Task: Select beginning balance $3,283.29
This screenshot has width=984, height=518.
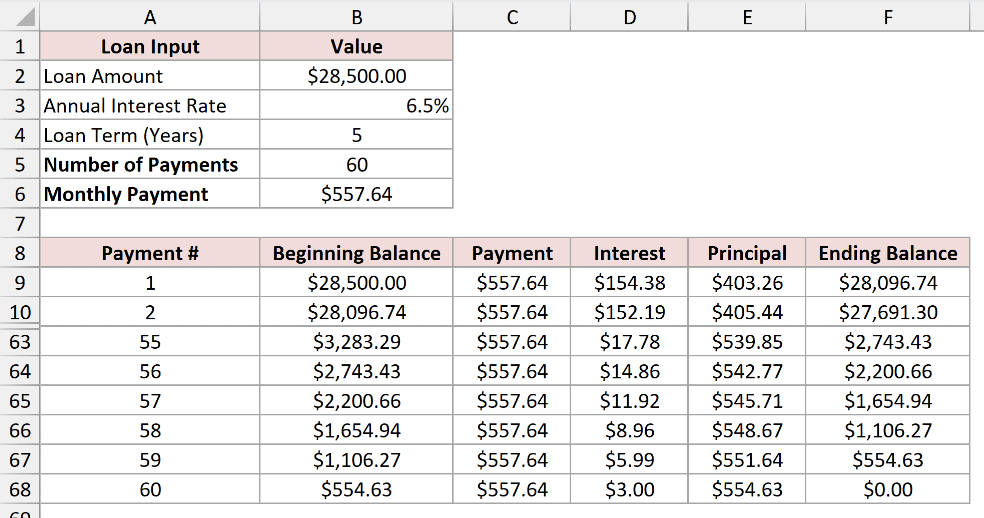Action: pos(356,342)
